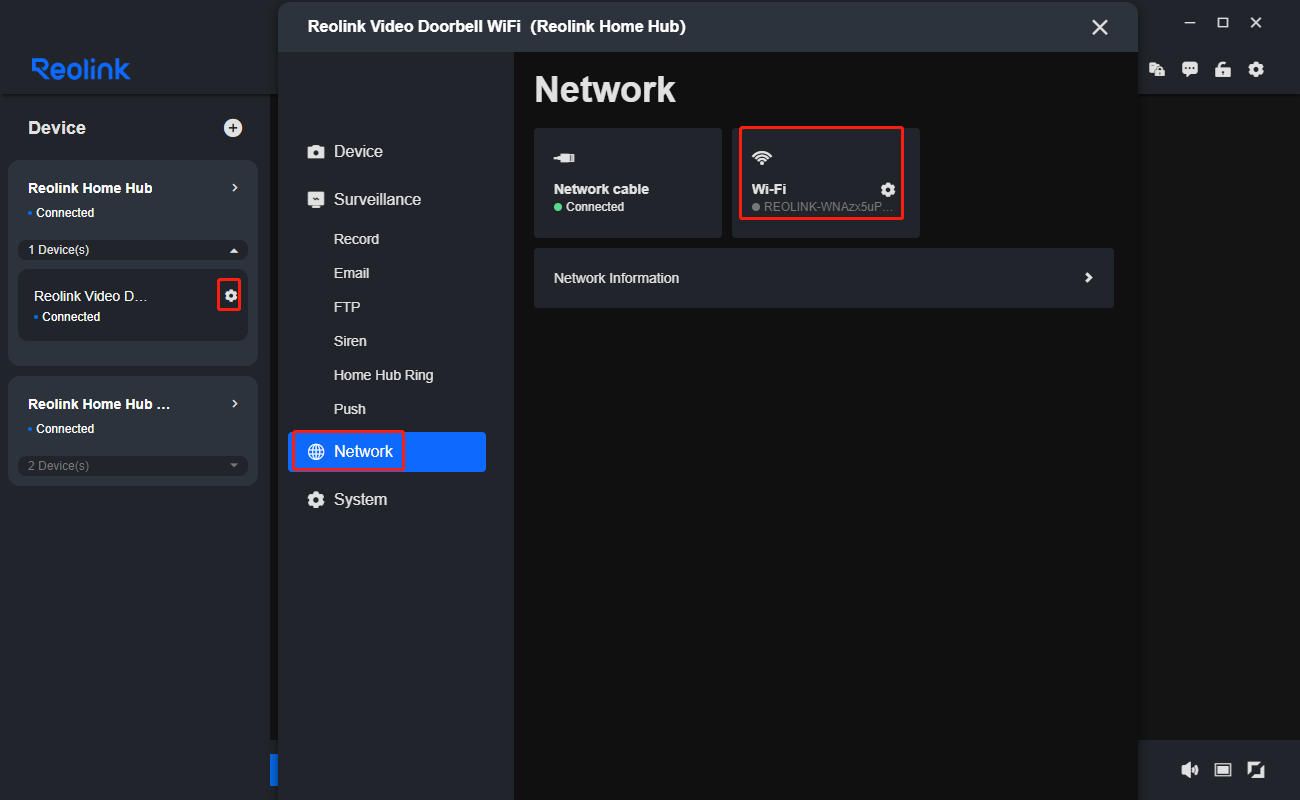Click REOLINK-WNAzx5uP Wi-Fi network name
The height and width of the screenshot is (800, 1300).
(x=829, y=207)
